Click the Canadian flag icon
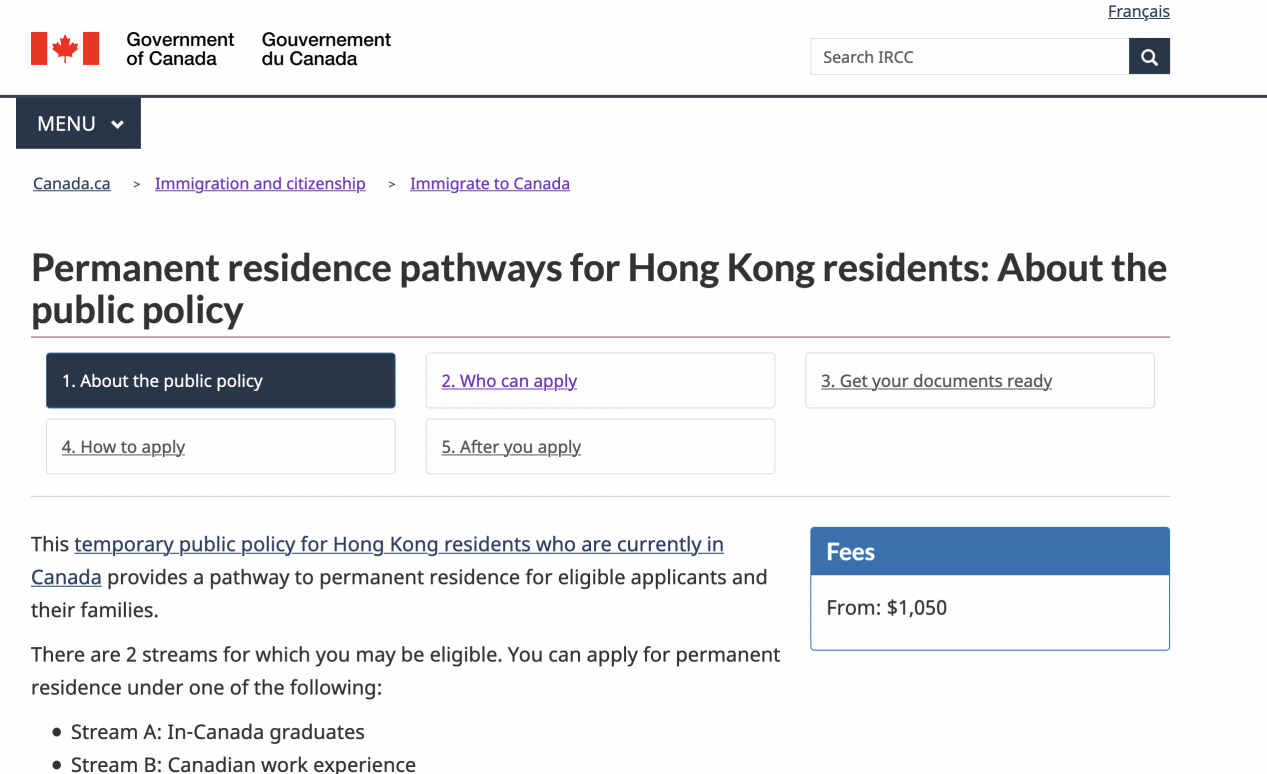This screenshot has width=1267, height=774. click(x=65, y=49)
